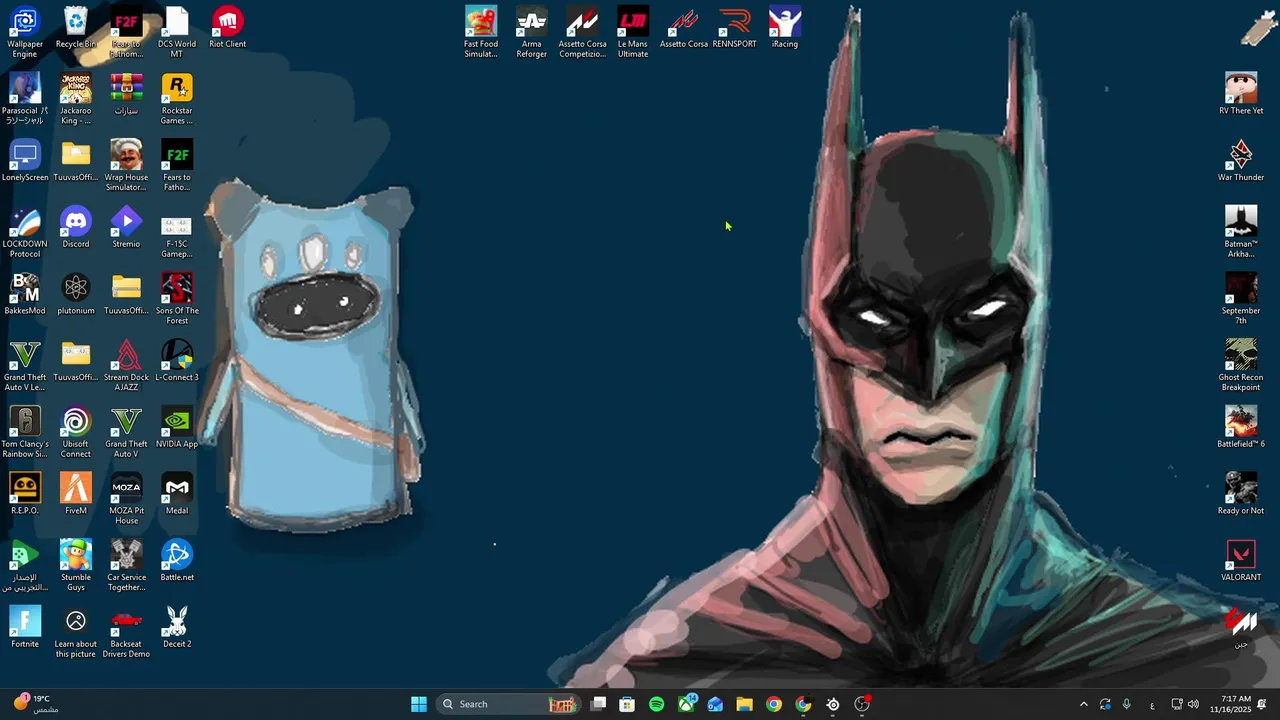This screenshot has height=720, width=1280.
Task: Open Batman Arkham game shortcut
Action: [x=1241, y=233]
